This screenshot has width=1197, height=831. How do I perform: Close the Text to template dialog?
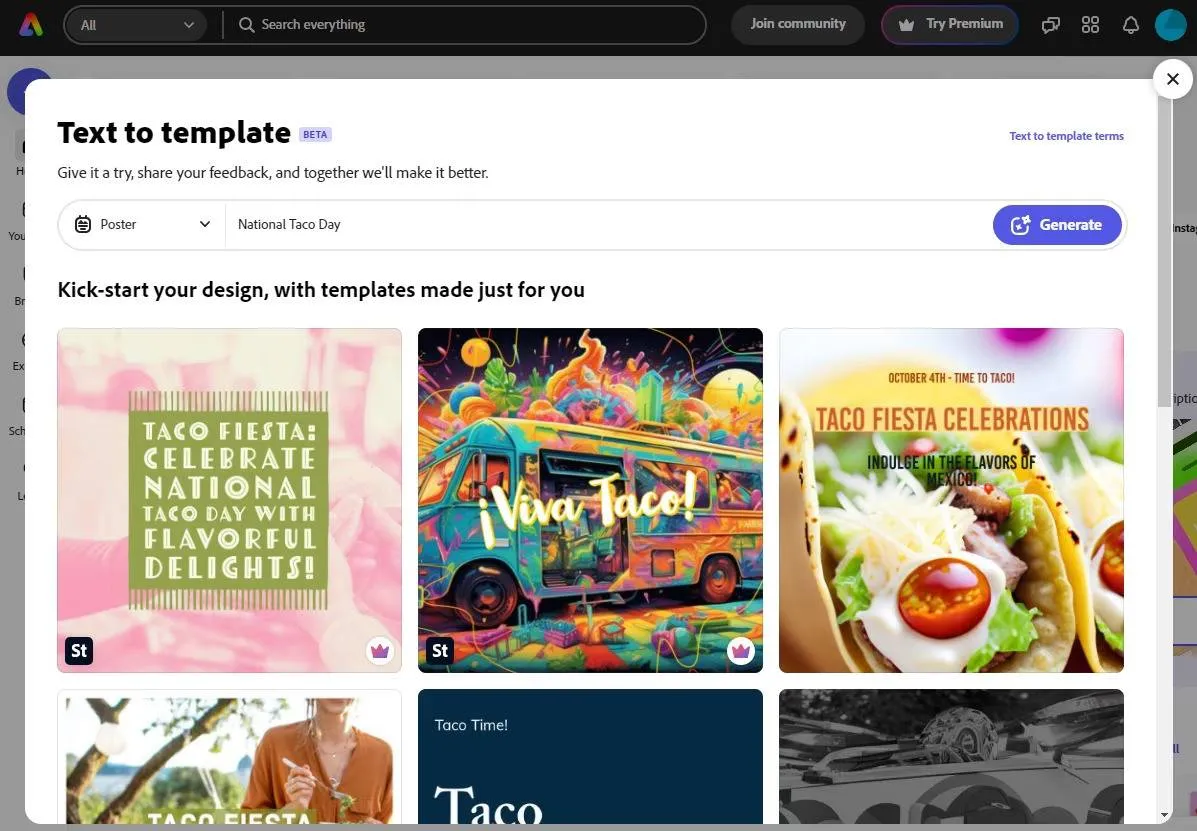pyautogui.click(x=1172, y=79)
